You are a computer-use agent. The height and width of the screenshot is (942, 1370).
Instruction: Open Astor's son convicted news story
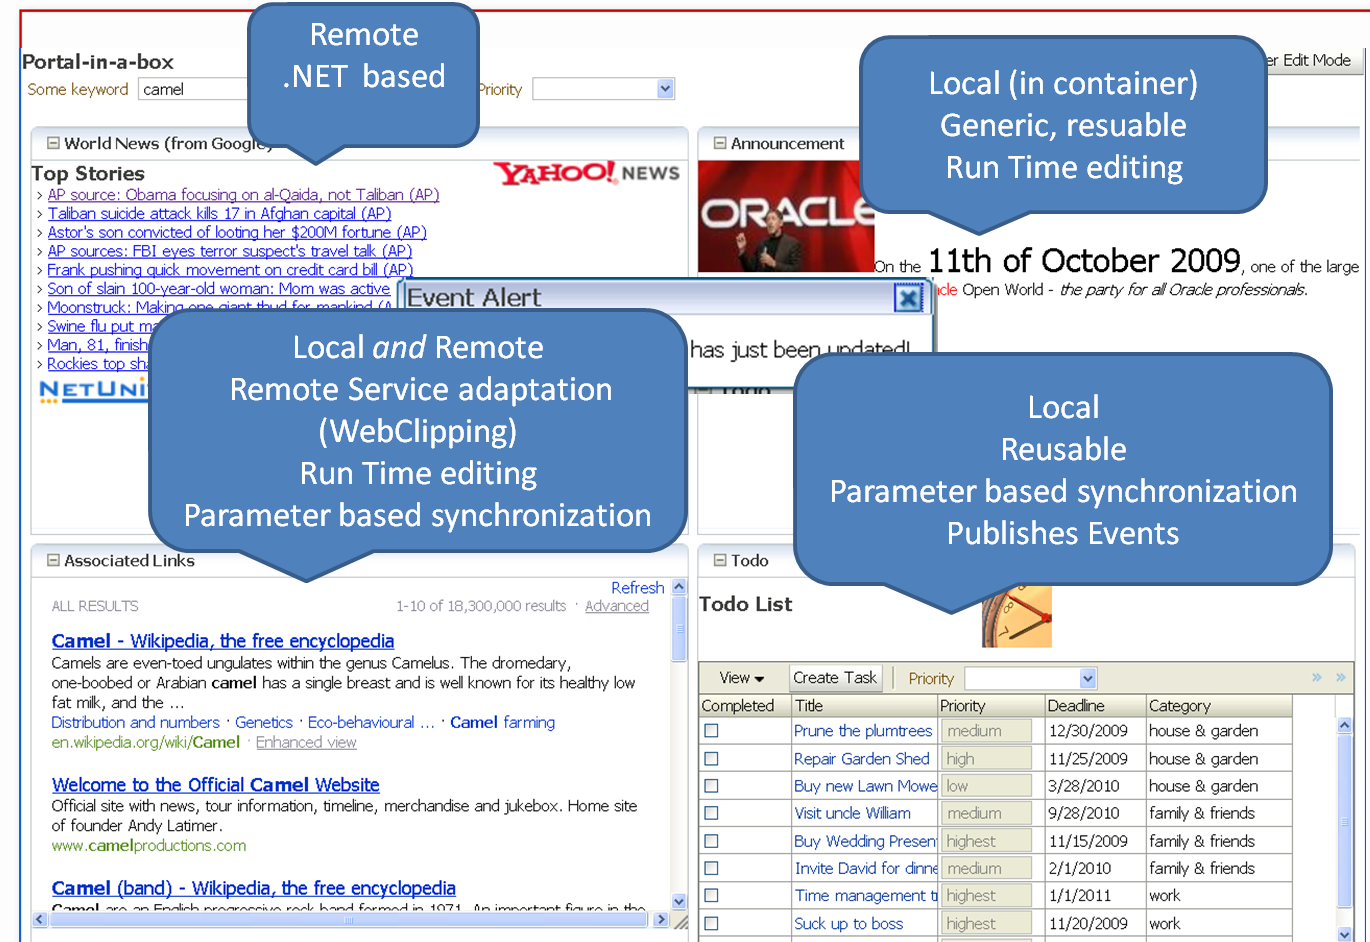[x=237, y=232]
